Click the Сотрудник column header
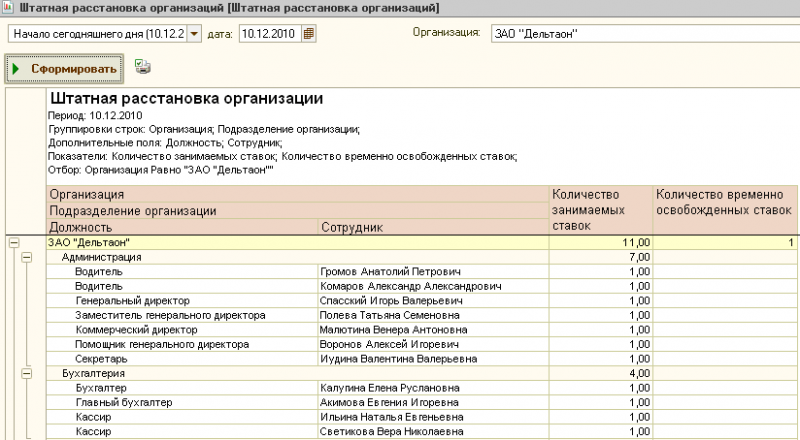Screen dimensions: 800x440 [x=433, y=227]
